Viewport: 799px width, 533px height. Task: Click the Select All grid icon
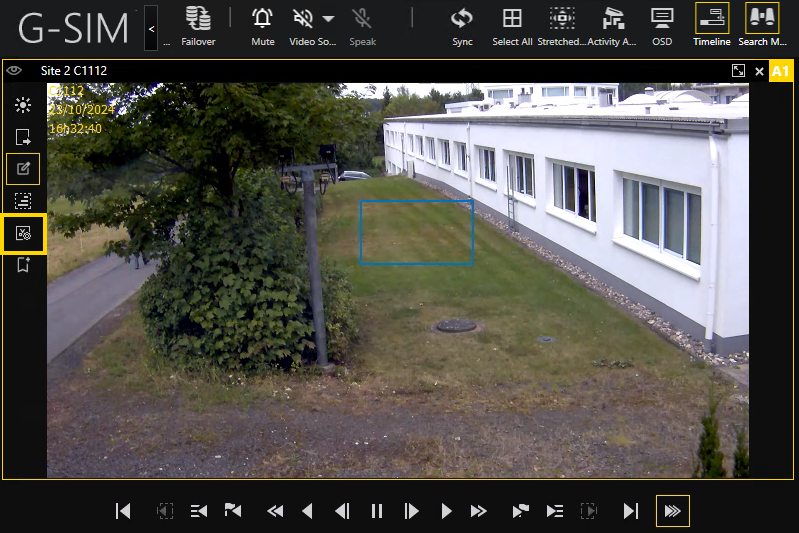click(512, 19)
